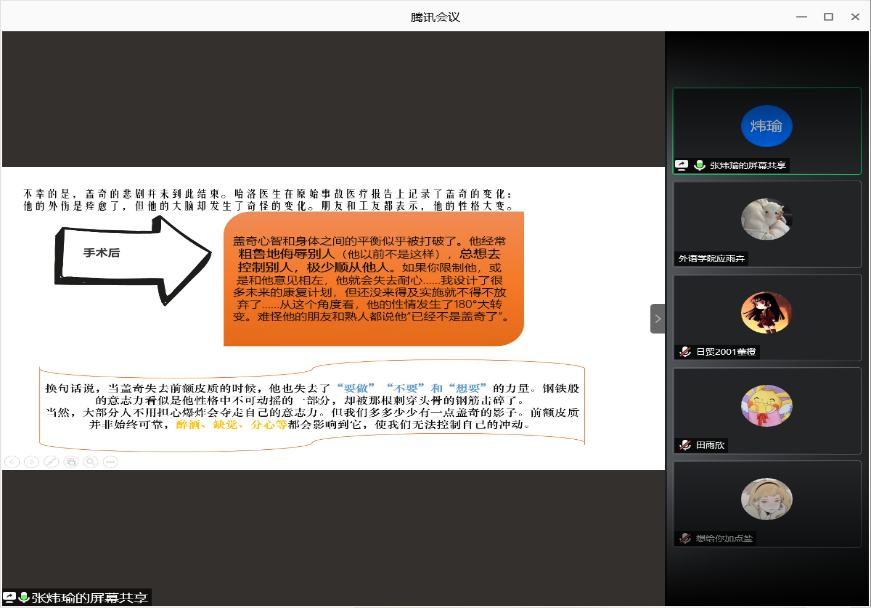Viewport: 871px width, 608px height.
Task: Click the screen share icon in 张炜瑜's tile
Action: (x=682, y=165)
